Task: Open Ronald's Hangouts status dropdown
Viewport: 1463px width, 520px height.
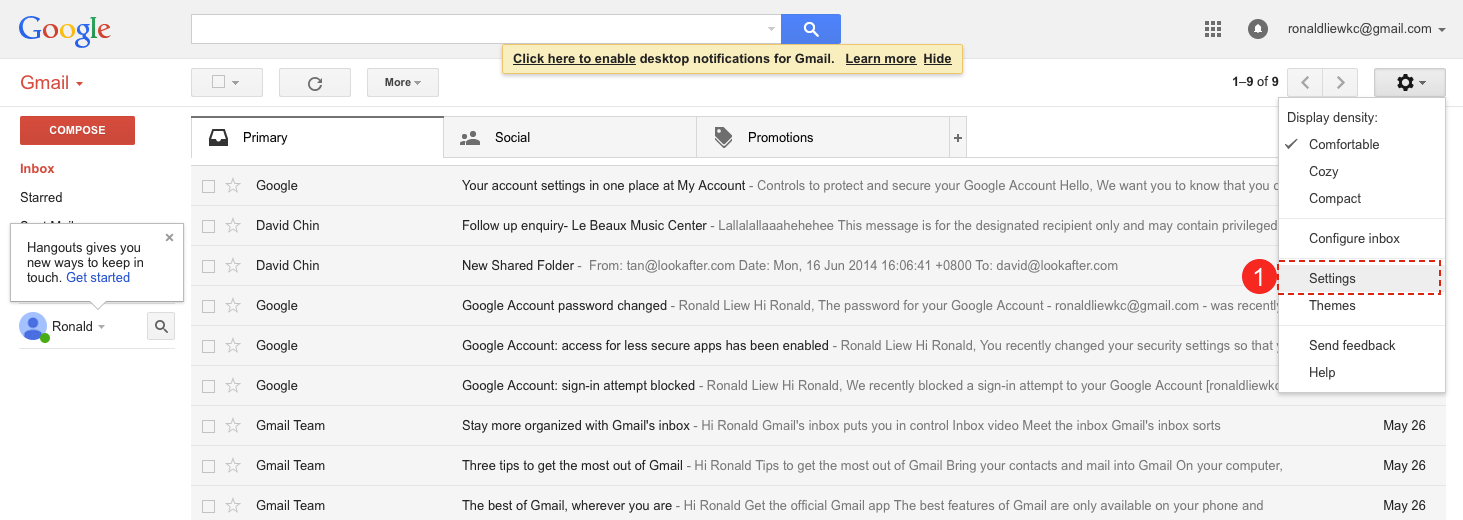Action: pos(101,327)
